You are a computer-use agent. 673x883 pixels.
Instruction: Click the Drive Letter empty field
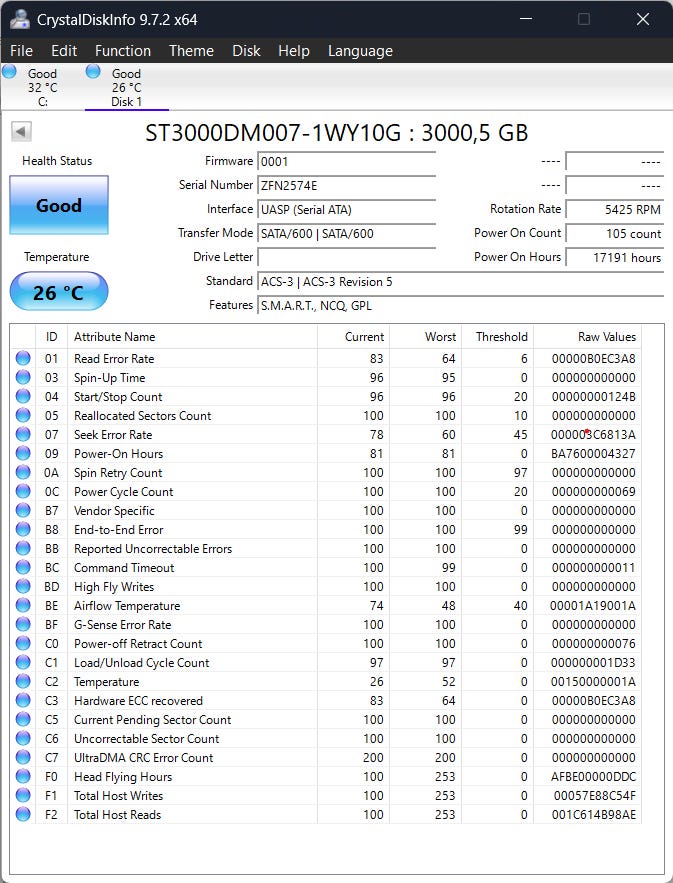tap(346, 257)
